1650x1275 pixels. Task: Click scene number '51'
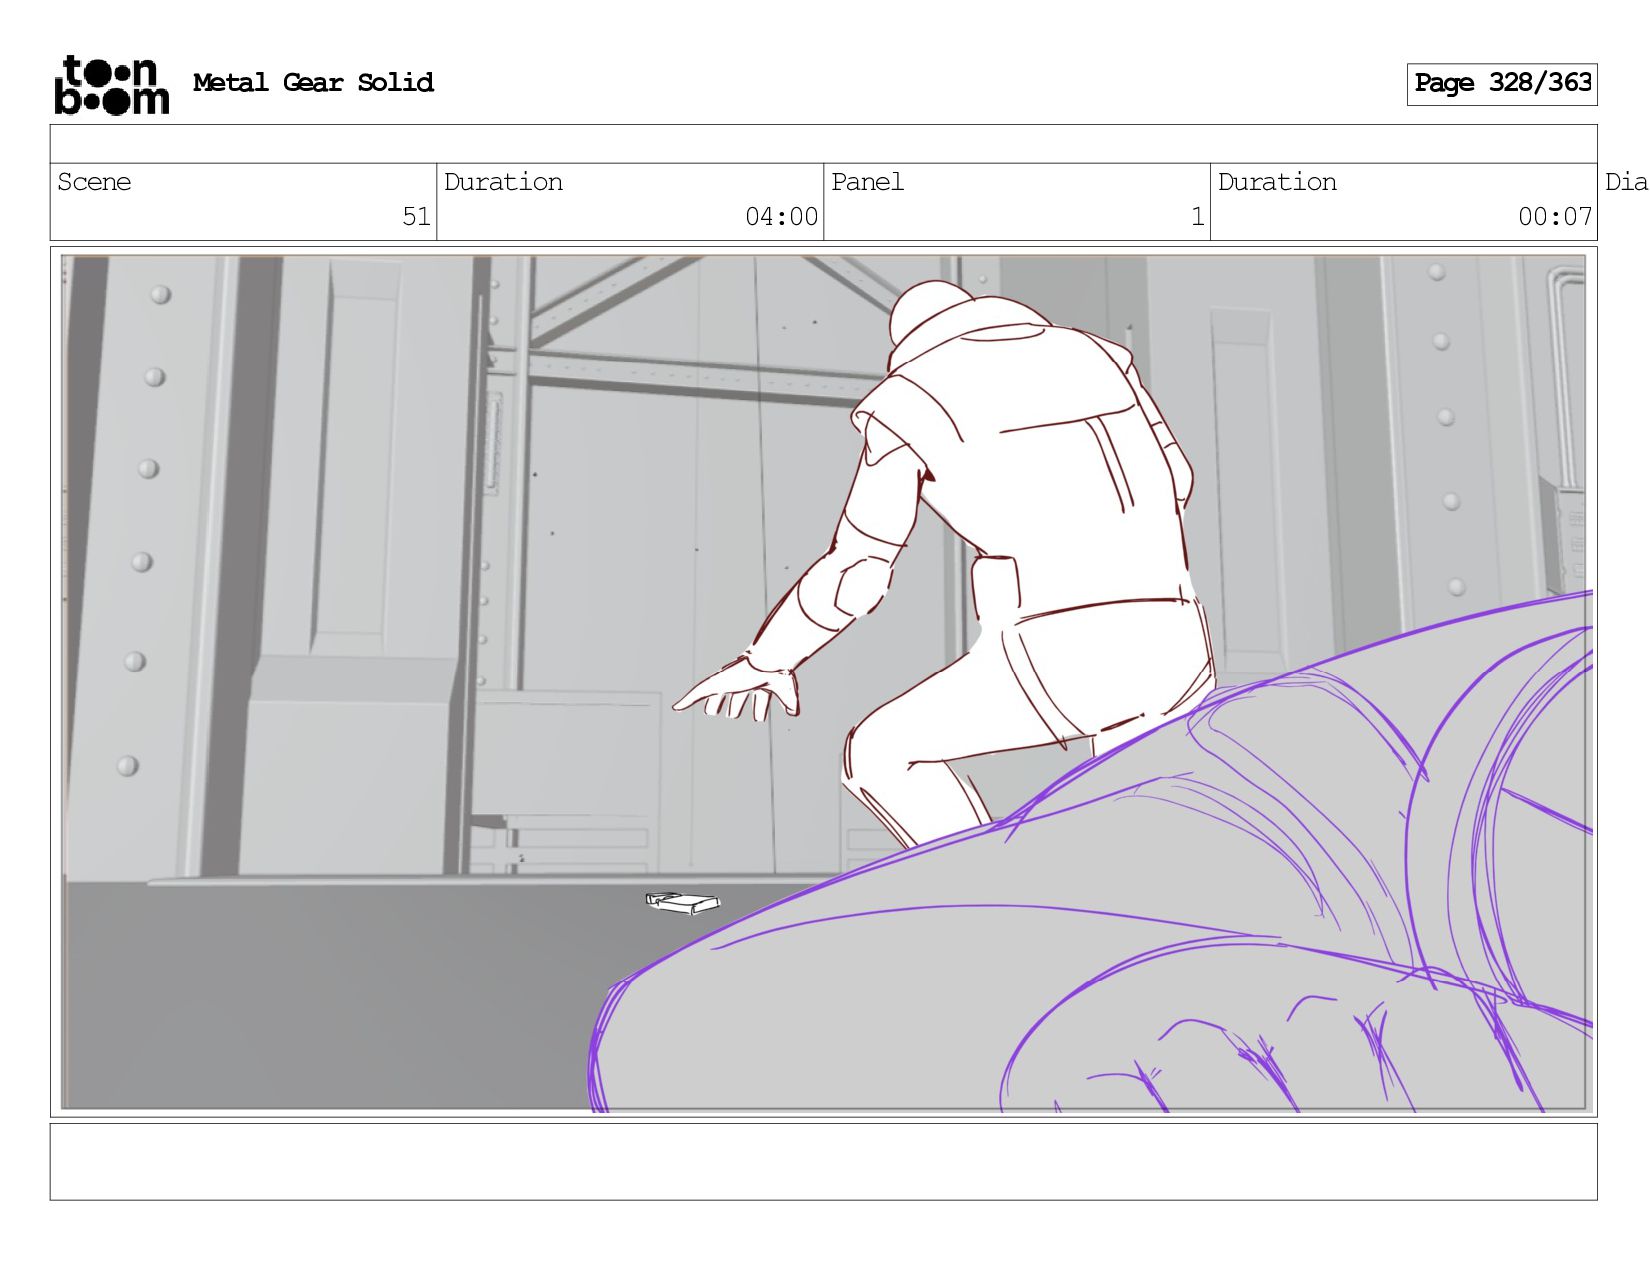[416, 217]
